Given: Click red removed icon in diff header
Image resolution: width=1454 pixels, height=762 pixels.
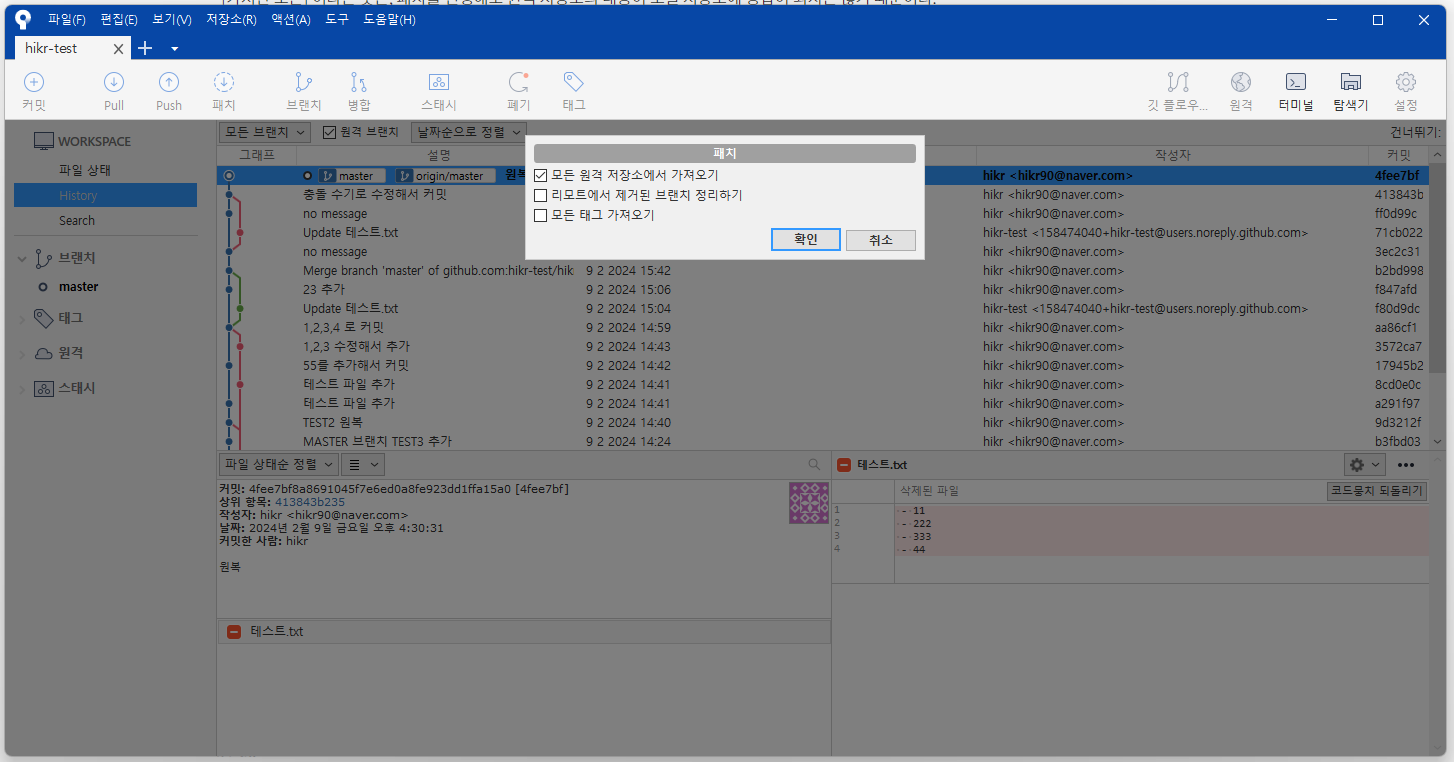Looking at the screenshot, I should click(x=844, y=465).
